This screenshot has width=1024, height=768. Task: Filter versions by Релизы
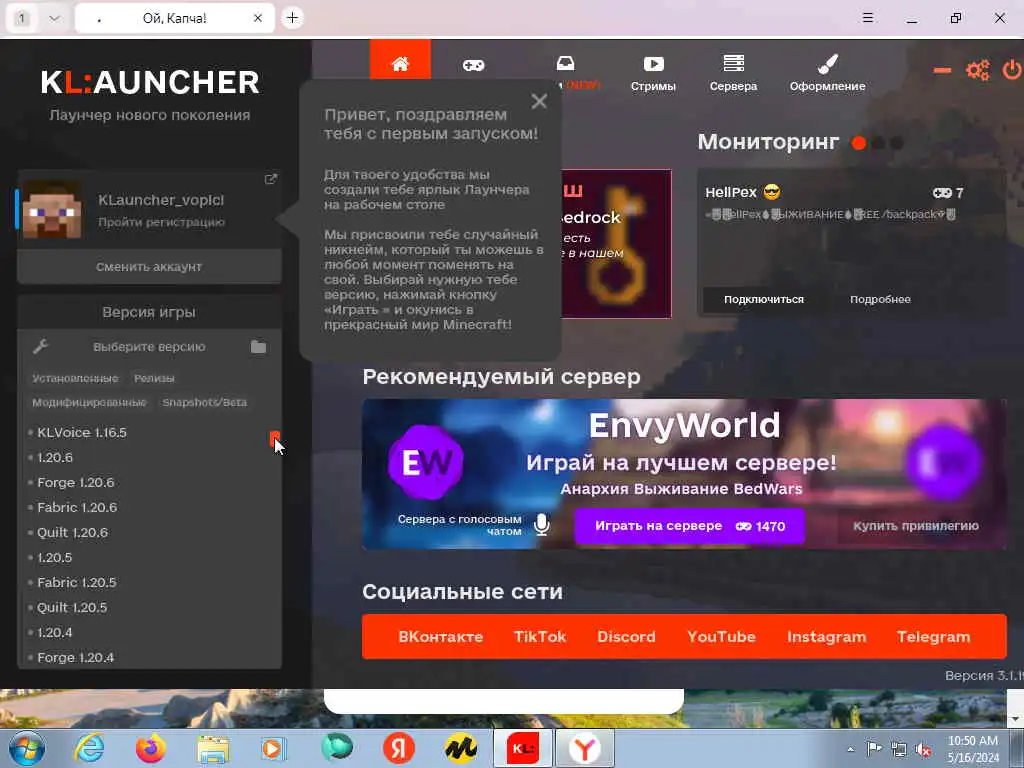click(154, 378)
